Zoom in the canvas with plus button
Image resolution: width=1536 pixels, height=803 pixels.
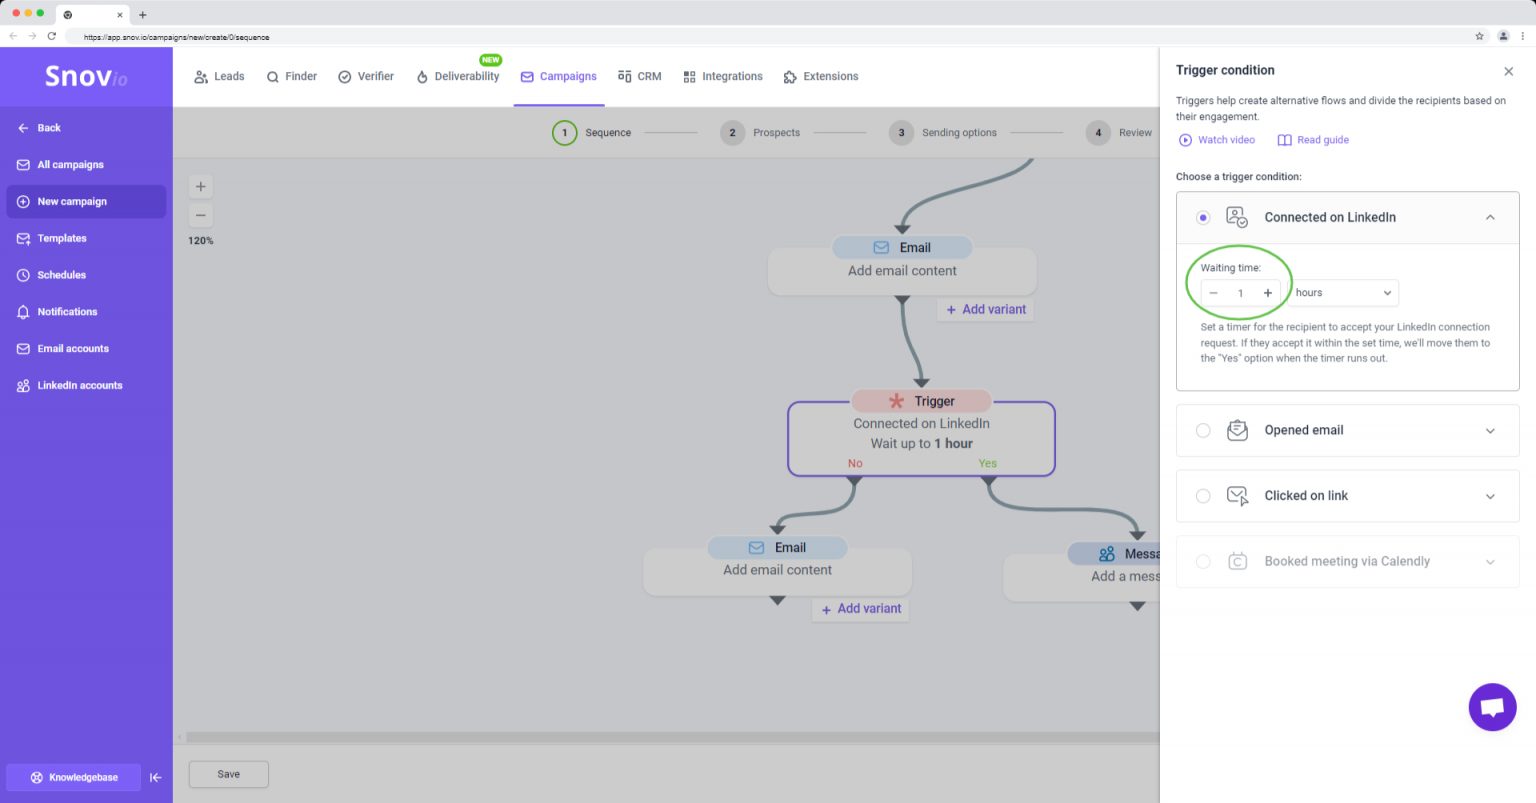(x=201, y=186)
